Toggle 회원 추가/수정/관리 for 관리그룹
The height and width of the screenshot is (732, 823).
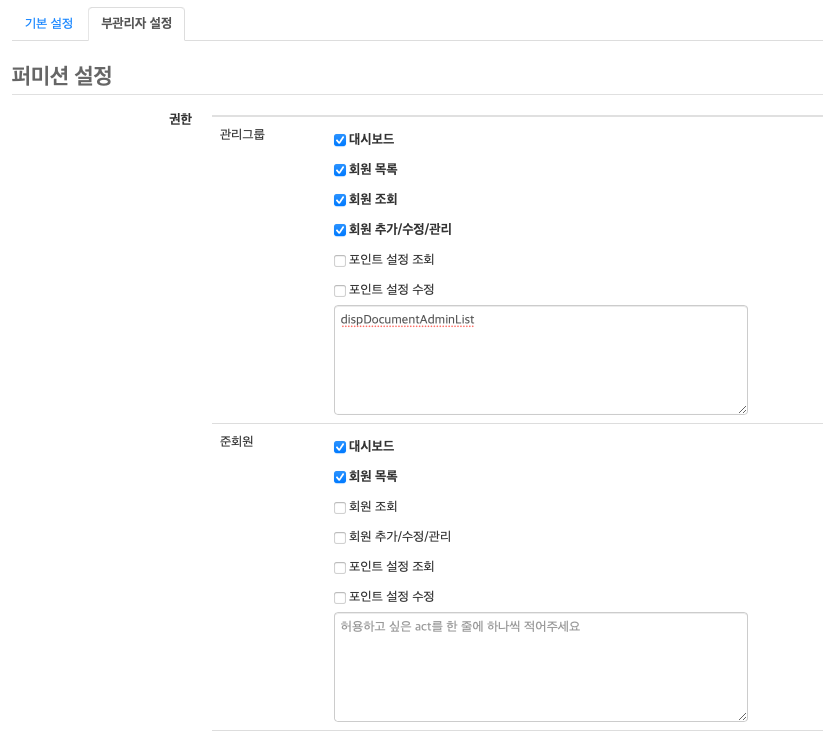click(340, 230)
